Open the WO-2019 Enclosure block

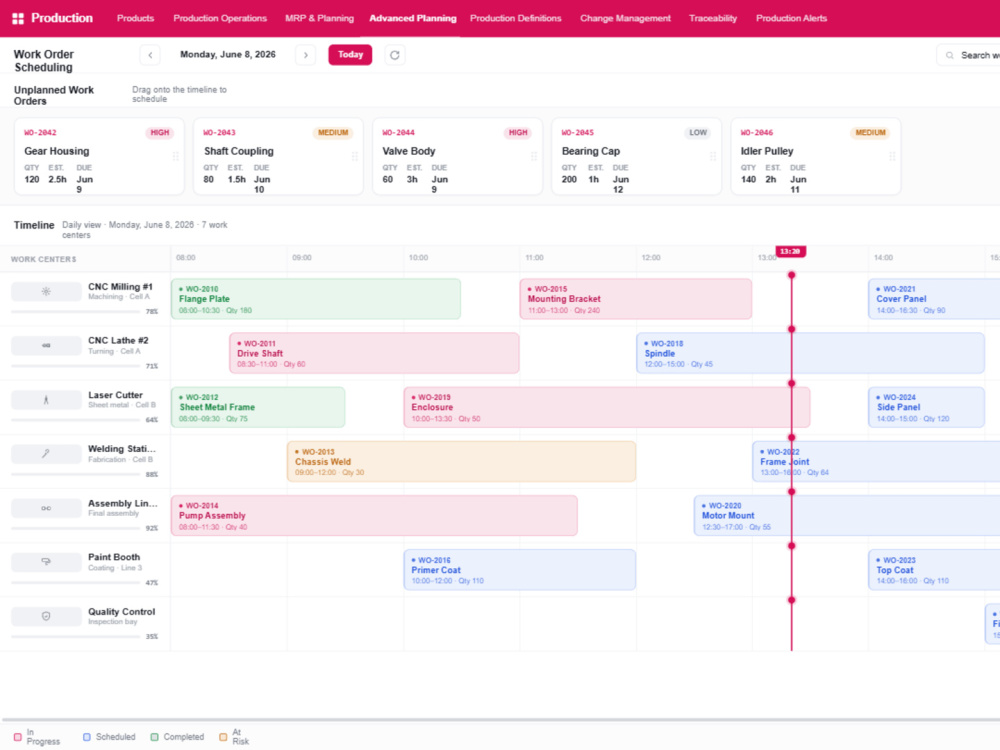pos(607,407)
